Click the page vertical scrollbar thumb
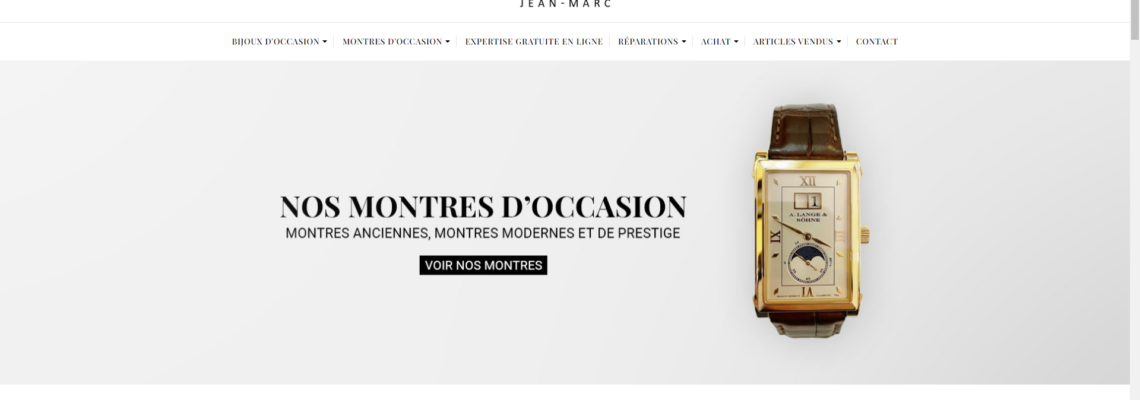Screen dimensions: 1140x400 click(x=1134, y=20)
